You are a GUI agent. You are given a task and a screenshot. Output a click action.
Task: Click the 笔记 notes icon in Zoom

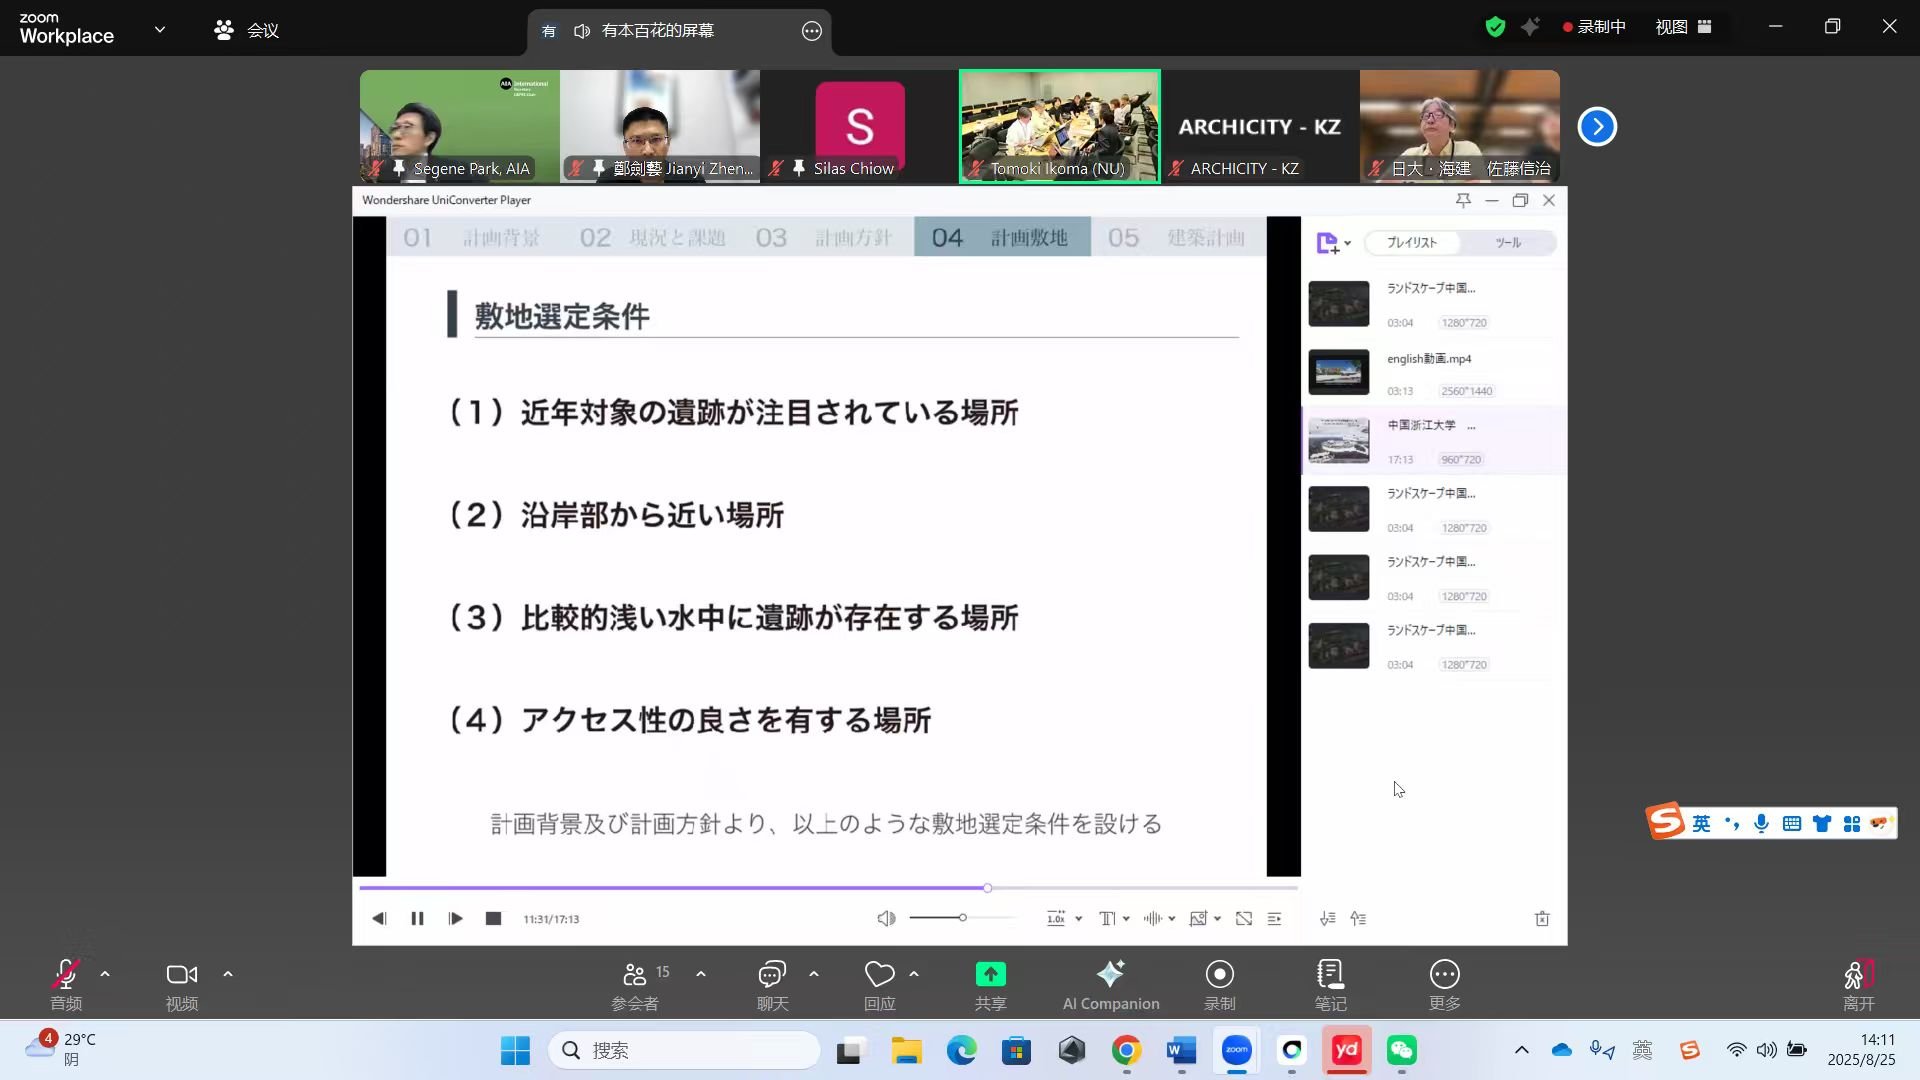tap(1330, 983)
